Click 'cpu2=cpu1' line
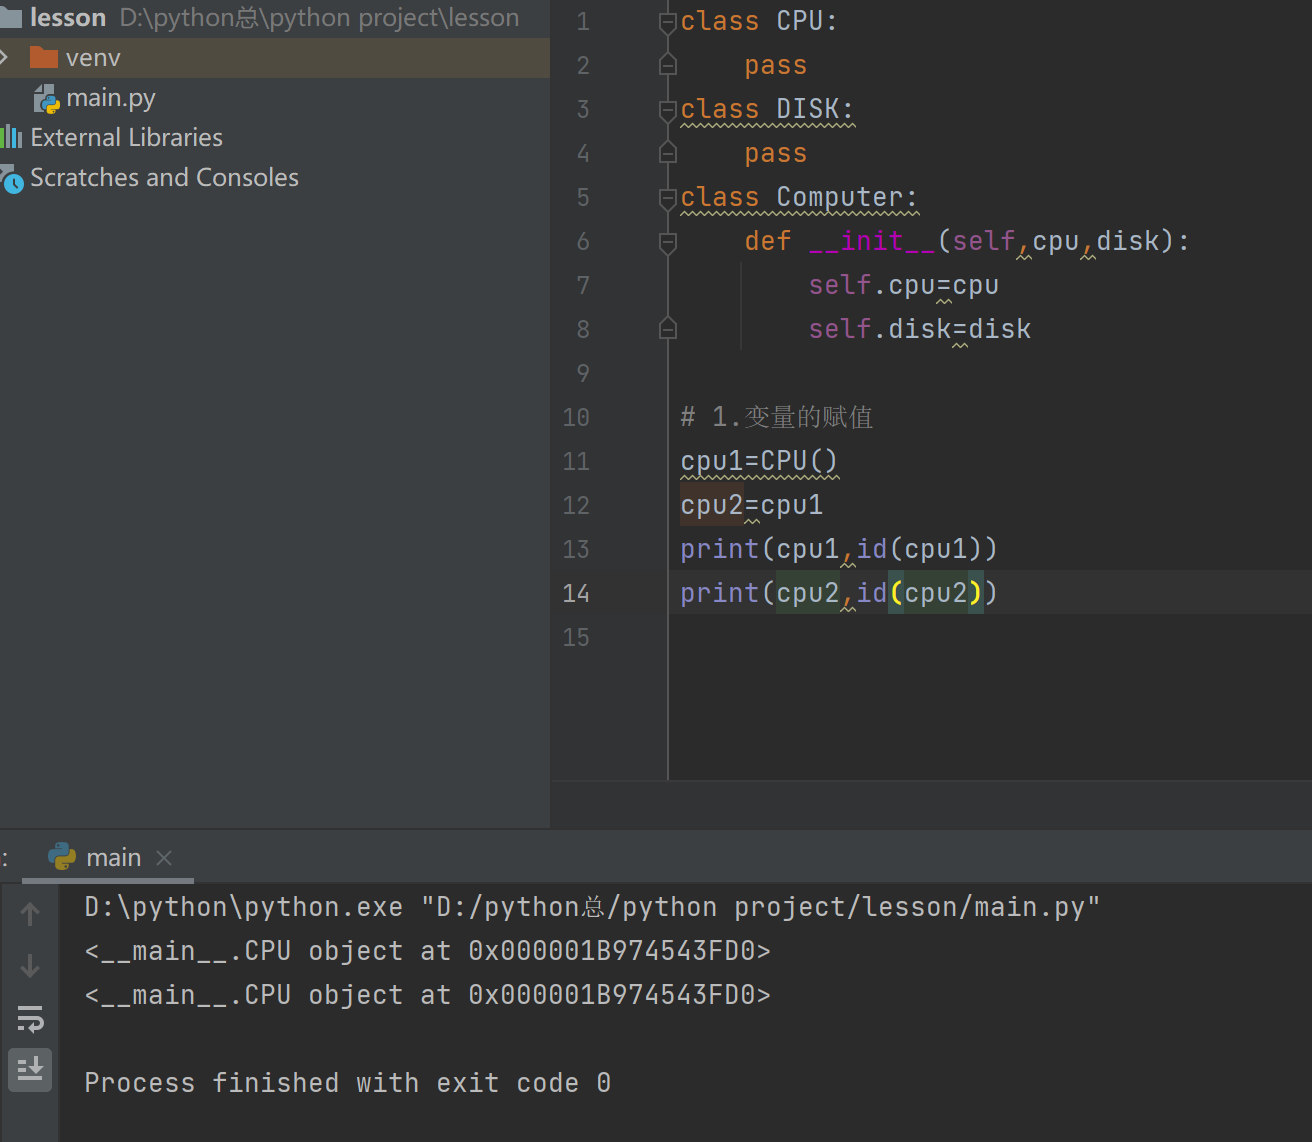 [751, 505]
